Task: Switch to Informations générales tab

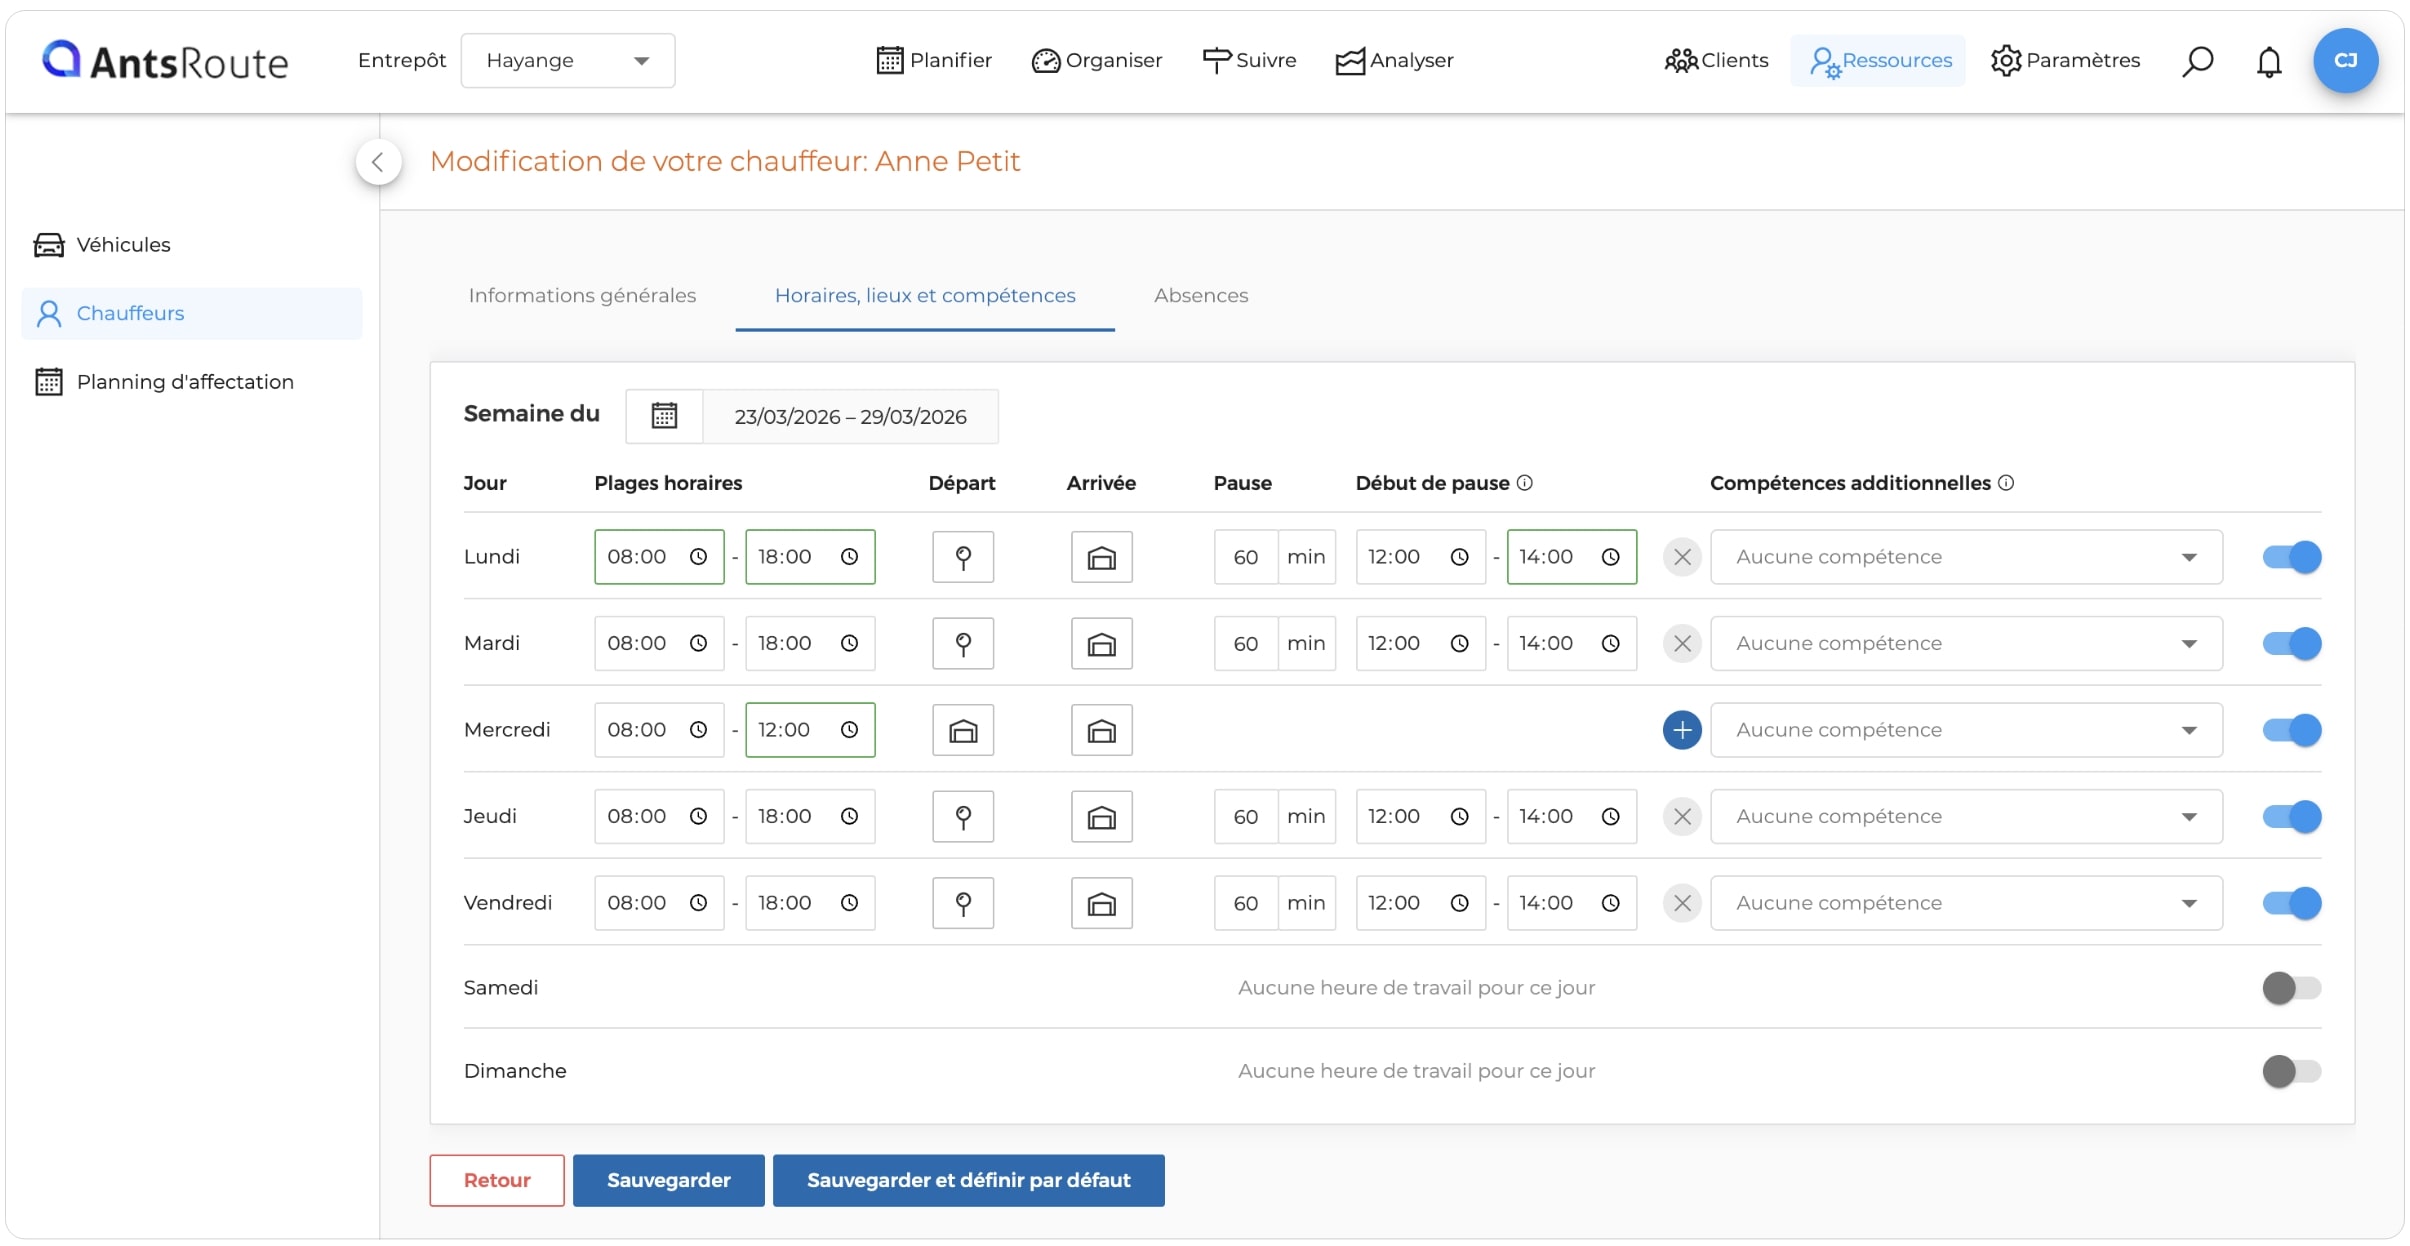Action: point(582,296)
